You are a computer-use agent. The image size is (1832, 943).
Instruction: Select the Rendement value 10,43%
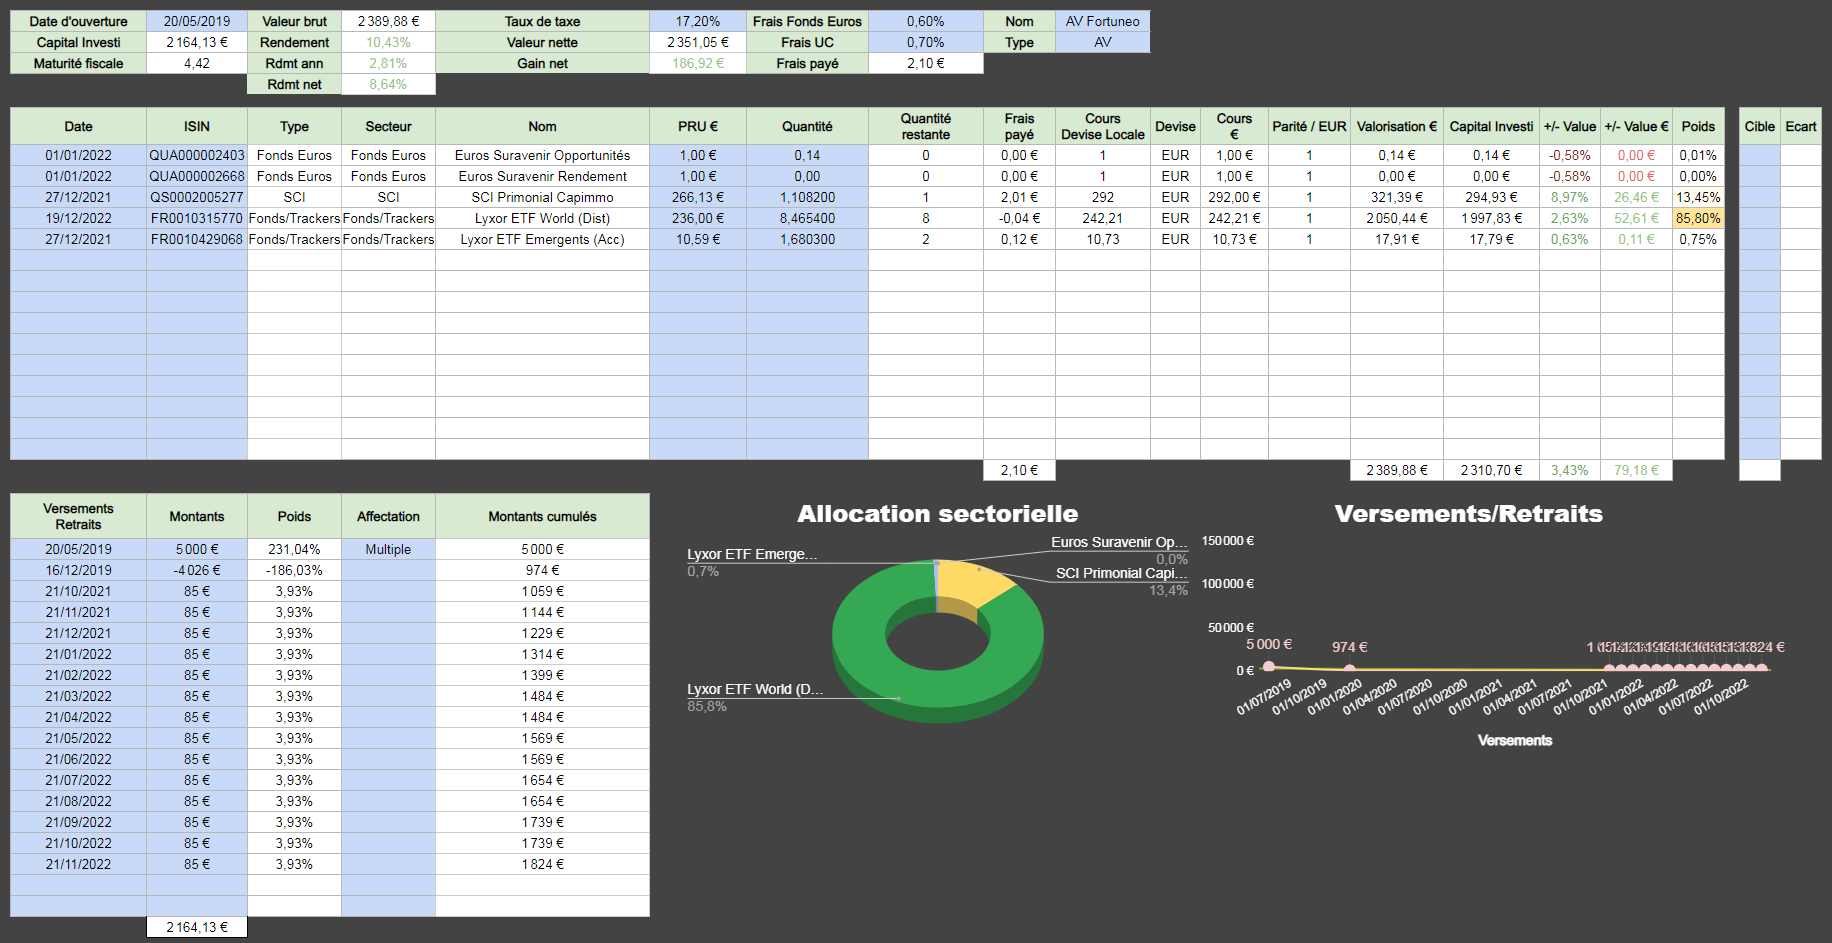(x=388, y=42)
